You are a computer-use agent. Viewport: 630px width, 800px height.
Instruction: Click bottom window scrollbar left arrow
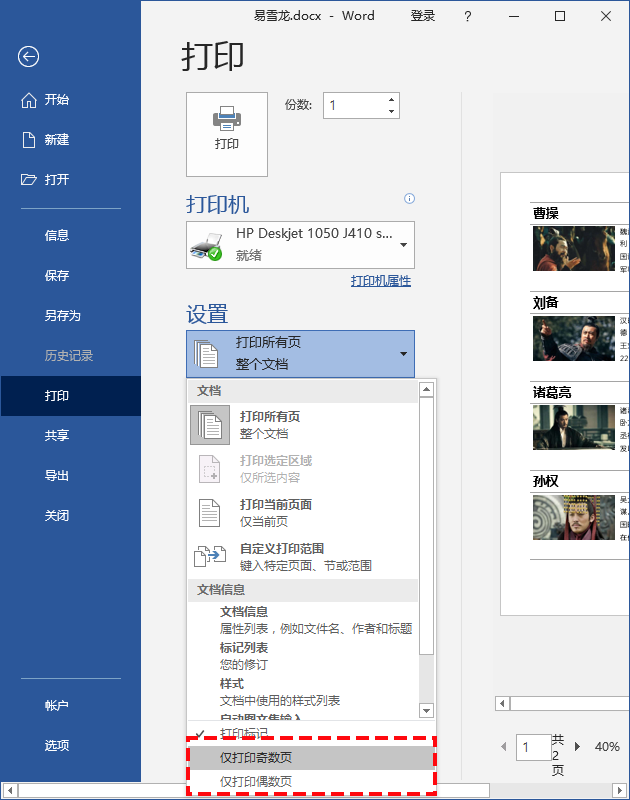10,790
